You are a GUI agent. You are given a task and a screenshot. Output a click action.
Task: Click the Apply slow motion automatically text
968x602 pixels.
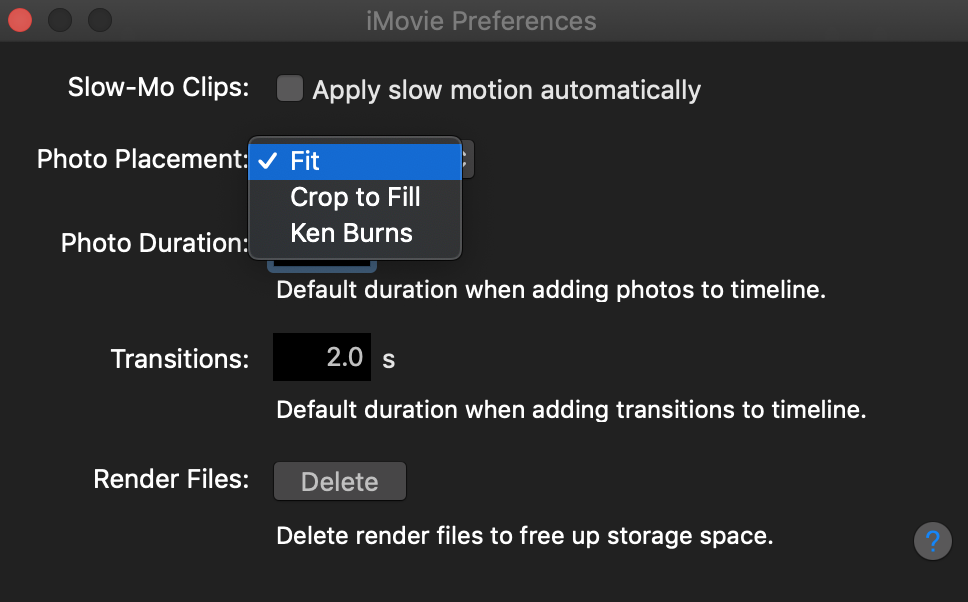pos(506,90)
